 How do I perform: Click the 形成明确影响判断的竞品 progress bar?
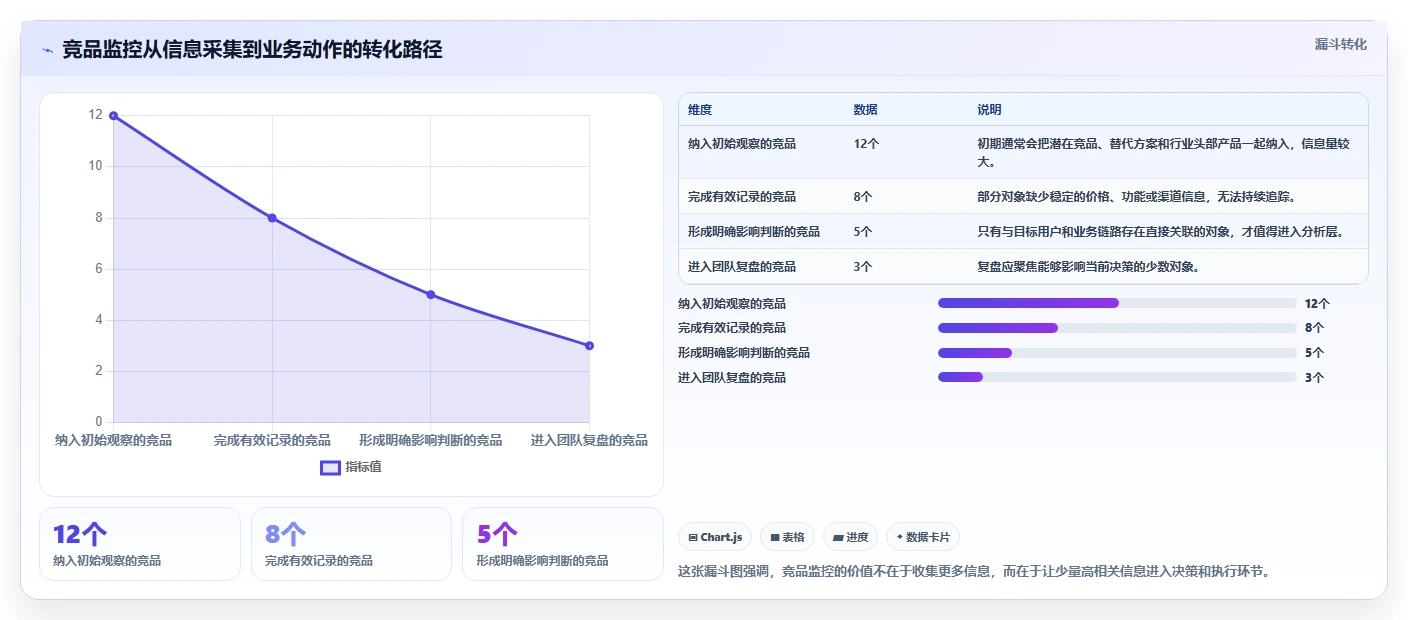[x=1117, y=353]
